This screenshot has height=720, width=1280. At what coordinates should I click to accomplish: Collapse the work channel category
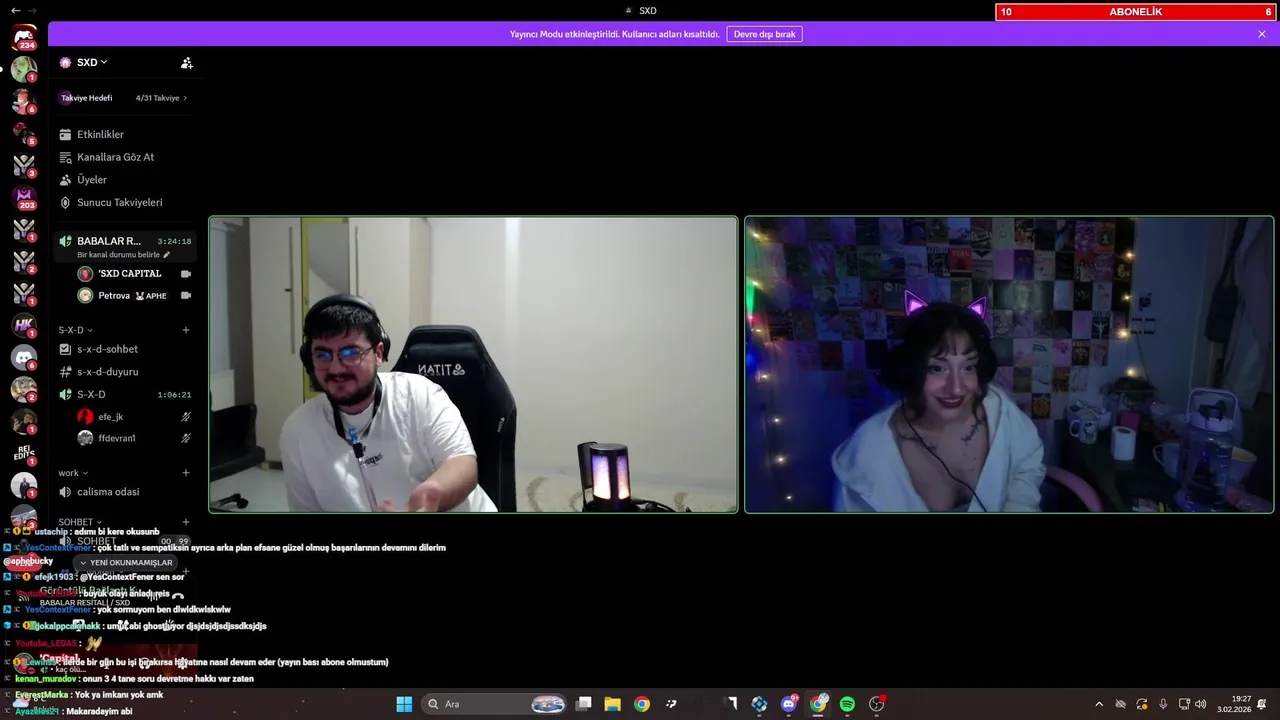click(x=72, y=473)
